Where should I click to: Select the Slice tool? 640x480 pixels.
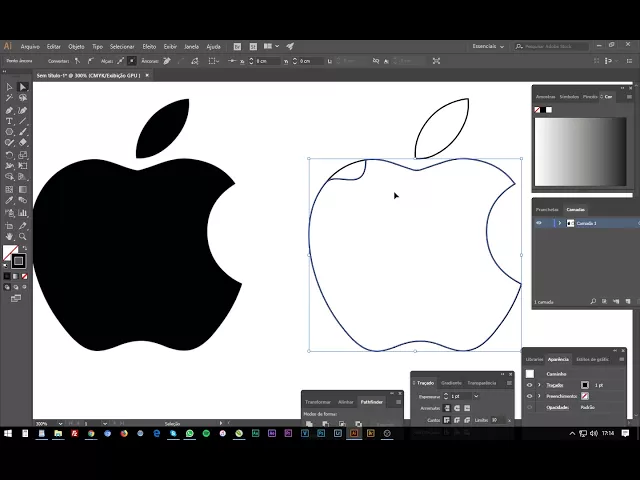pos(22,226)
